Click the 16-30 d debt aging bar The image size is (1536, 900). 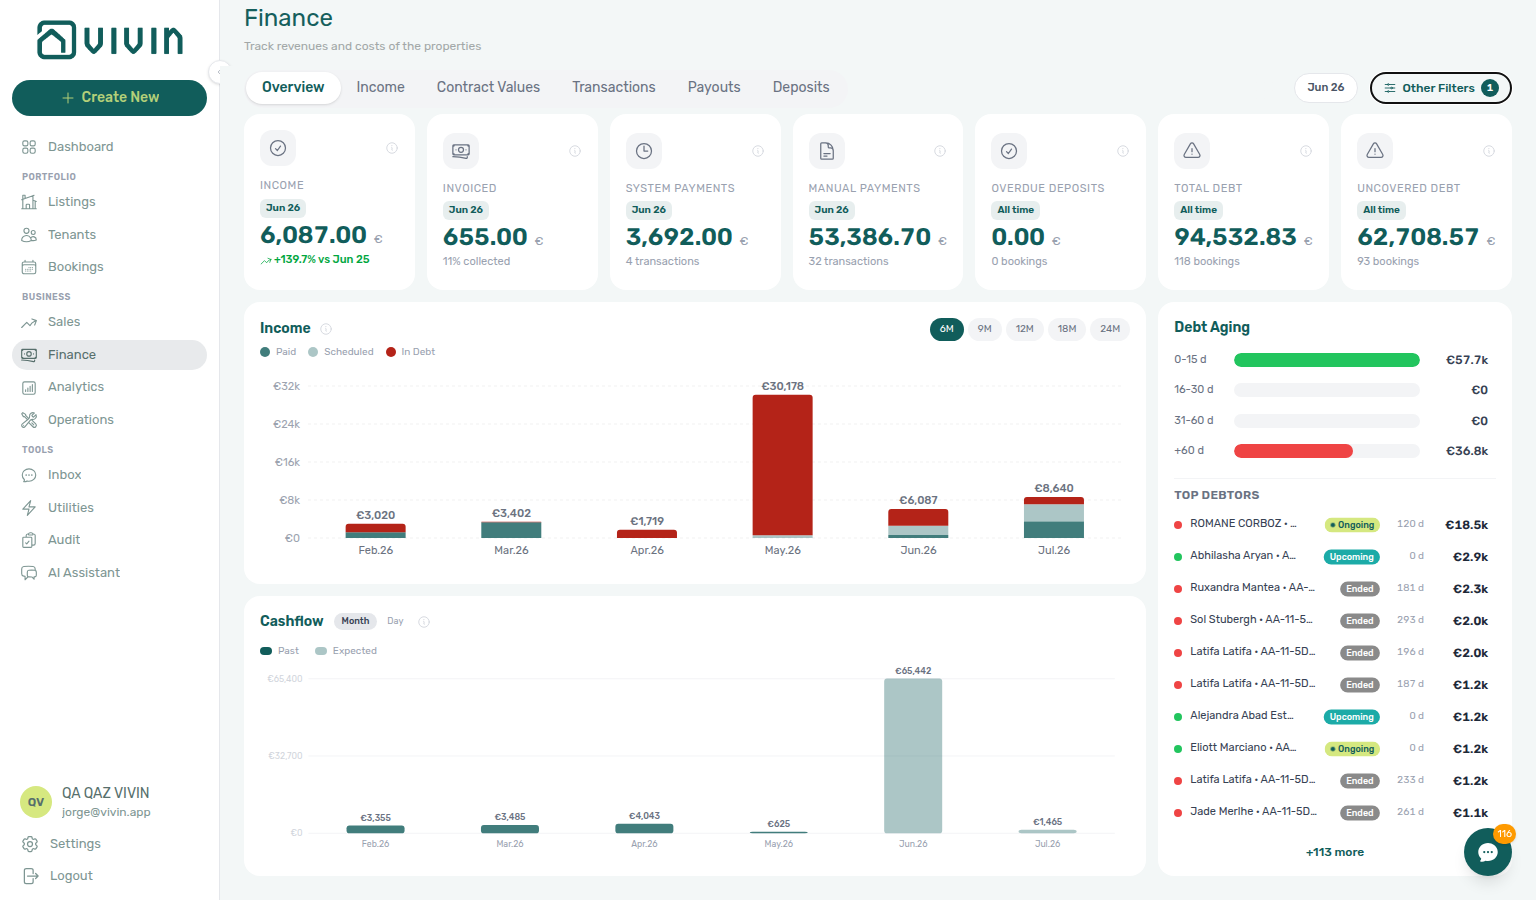click(1327, 390)
